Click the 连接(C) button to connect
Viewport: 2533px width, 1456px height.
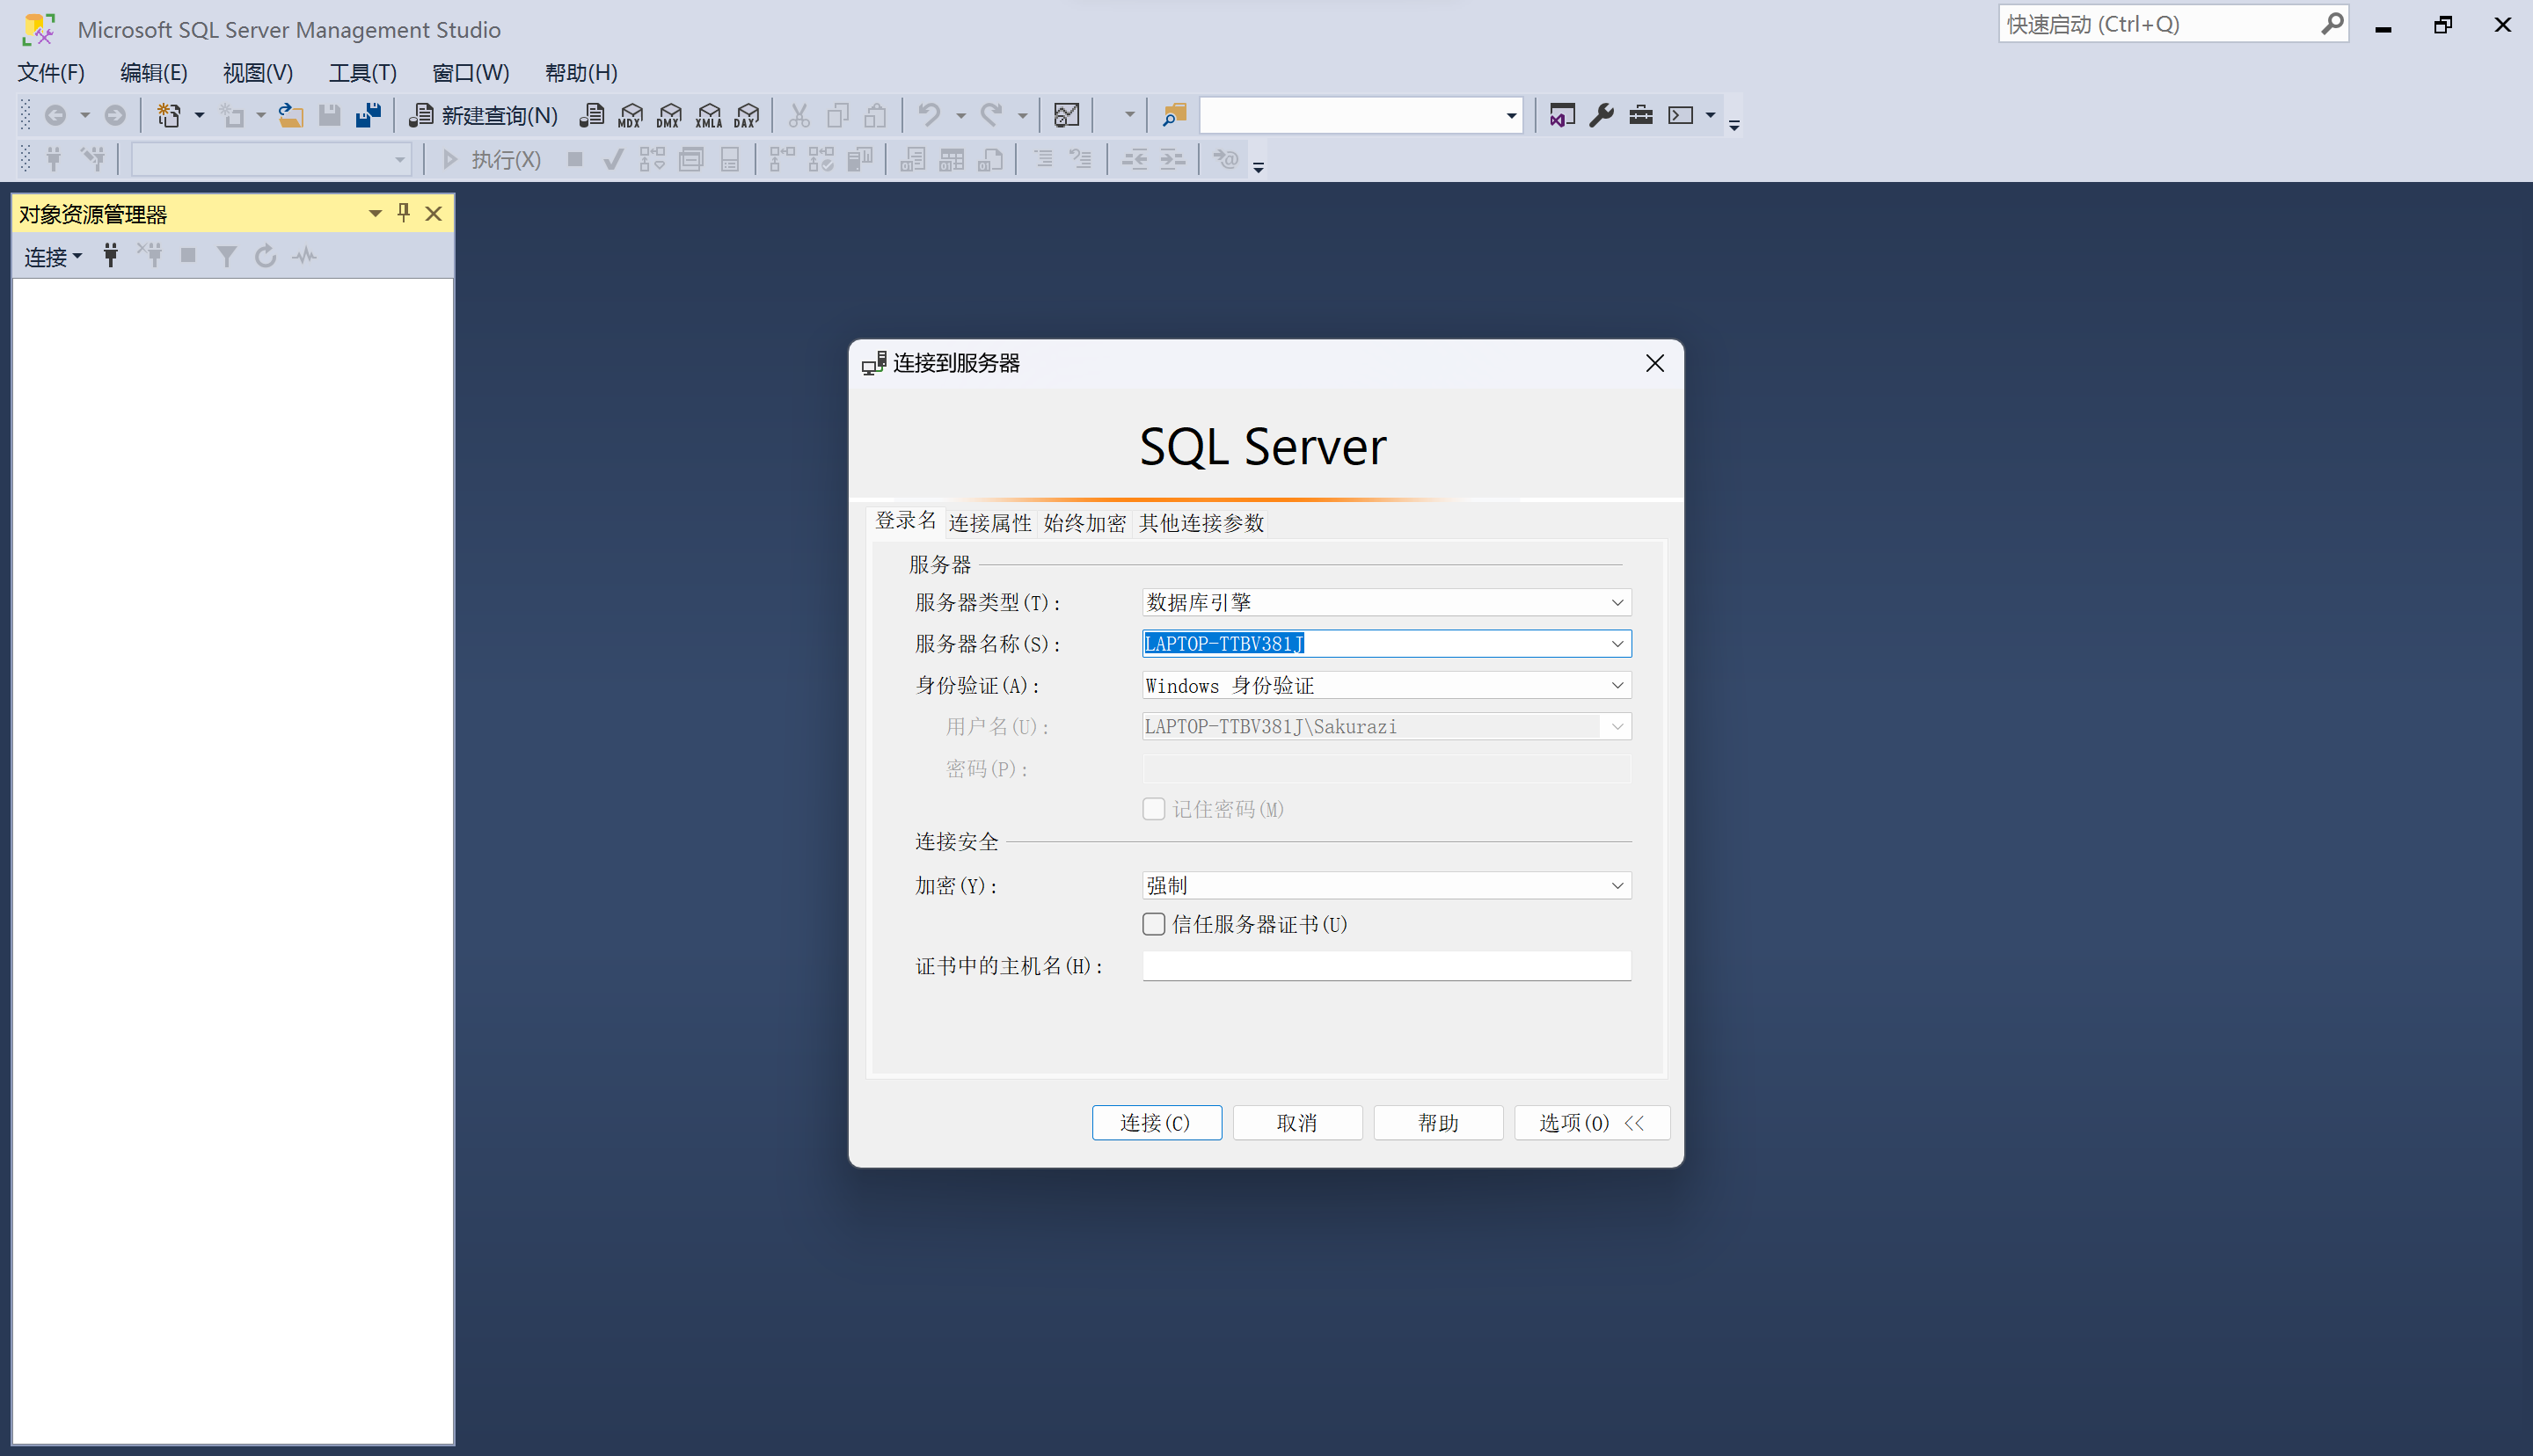1156,1122
